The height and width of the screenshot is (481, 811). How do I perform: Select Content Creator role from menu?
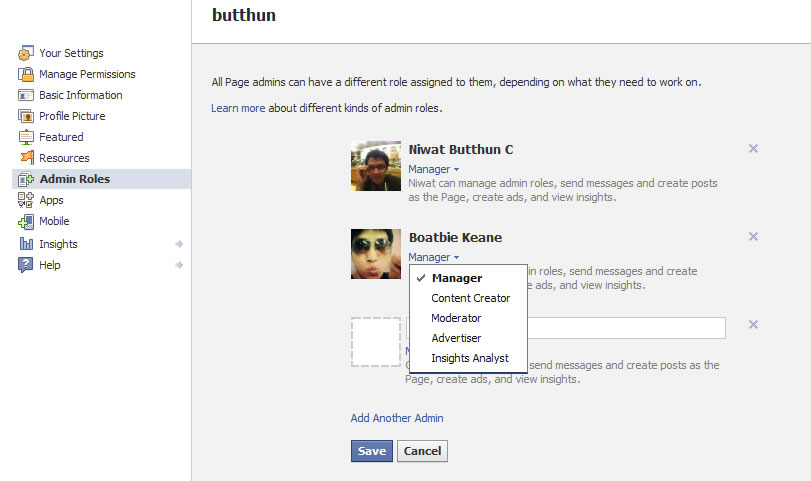[470, 298]
